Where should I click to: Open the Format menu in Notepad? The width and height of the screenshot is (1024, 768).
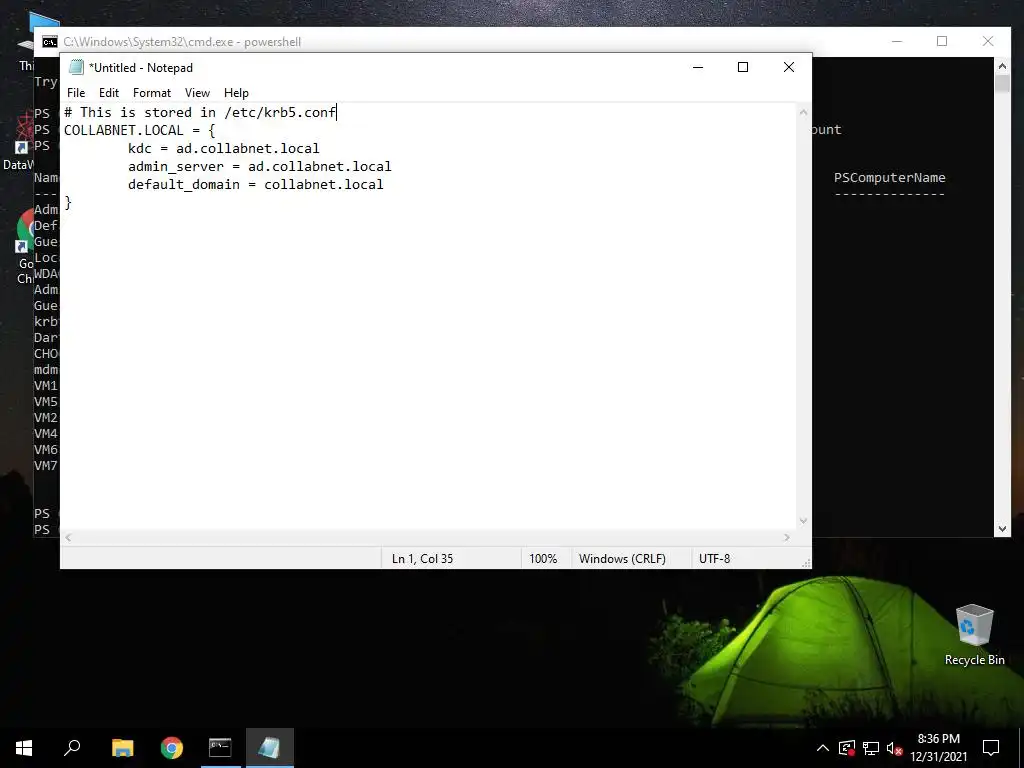click(x=152, y=93)
